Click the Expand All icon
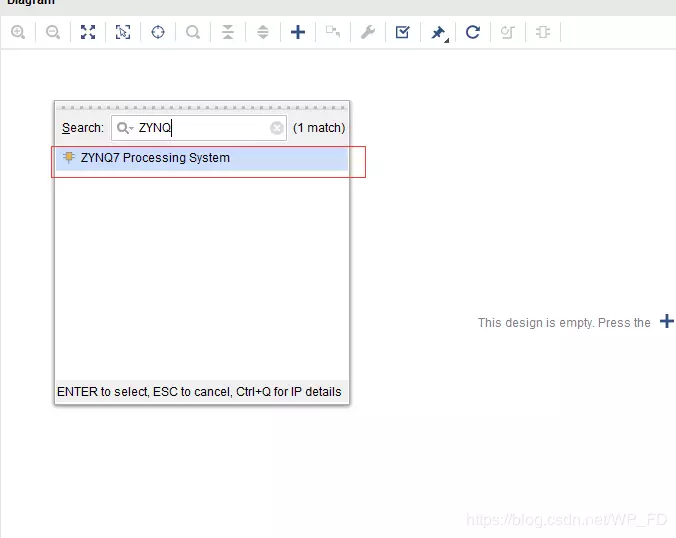The image size is (676, 538). click(x=263, y=32)
